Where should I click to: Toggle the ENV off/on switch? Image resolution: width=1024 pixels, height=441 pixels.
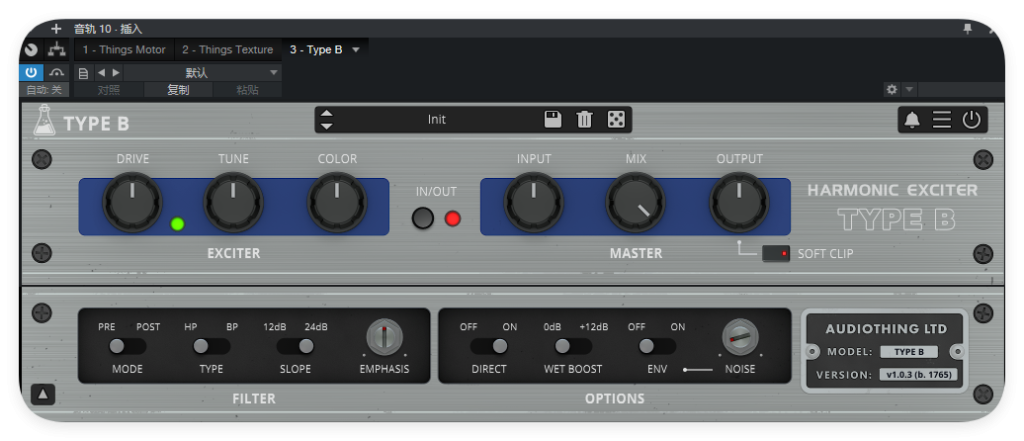click(x=656, y=346)
